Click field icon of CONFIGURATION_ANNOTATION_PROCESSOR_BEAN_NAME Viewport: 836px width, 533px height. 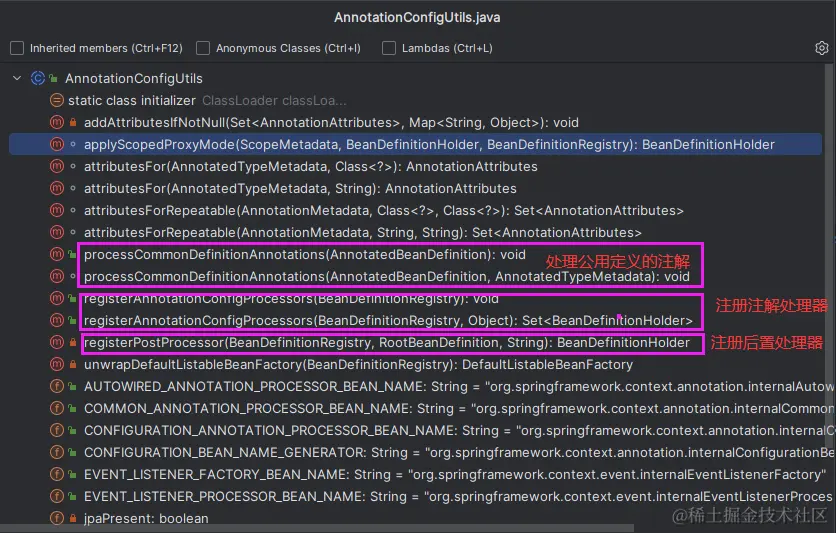[57, 430]
